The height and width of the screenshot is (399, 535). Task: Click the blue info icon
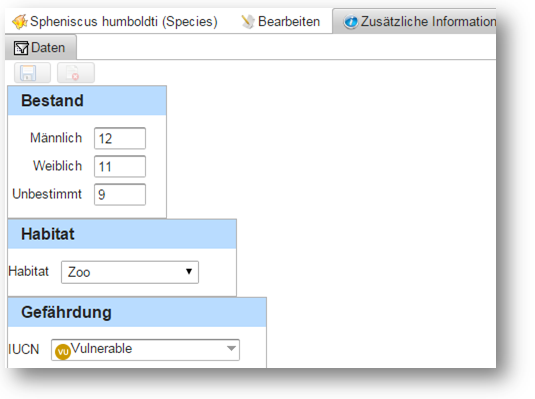click(351, 22)
